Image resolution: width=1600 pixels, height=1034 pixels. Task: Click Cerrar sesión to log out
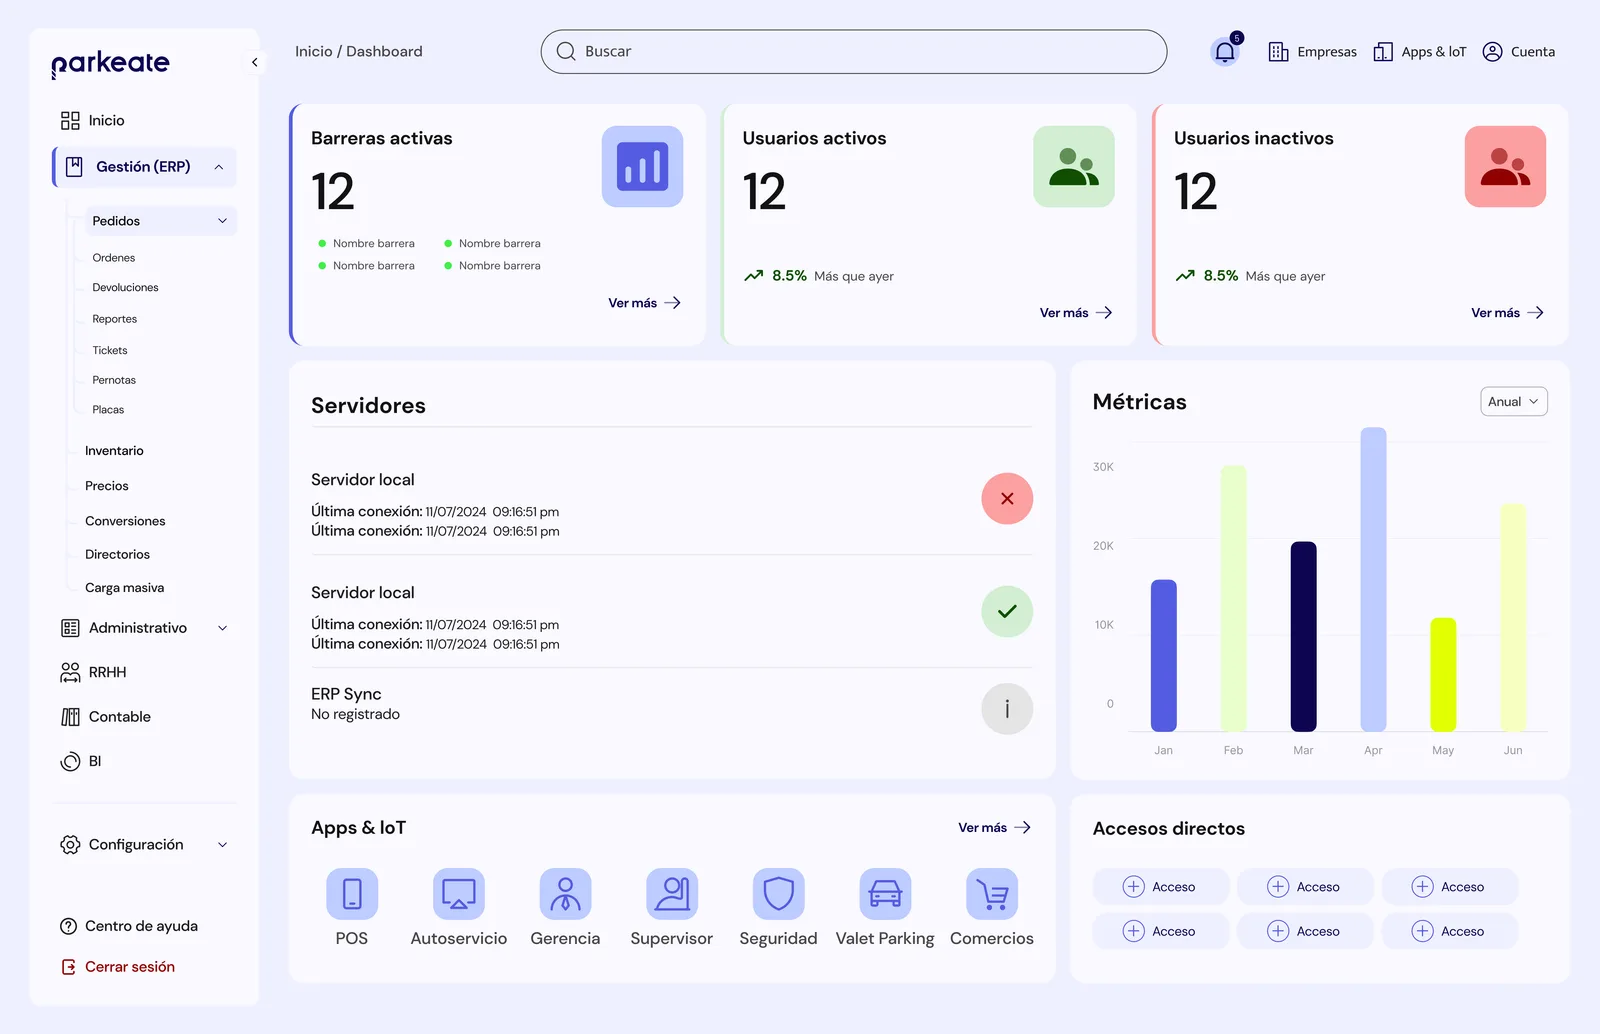[x=118, y=967]
